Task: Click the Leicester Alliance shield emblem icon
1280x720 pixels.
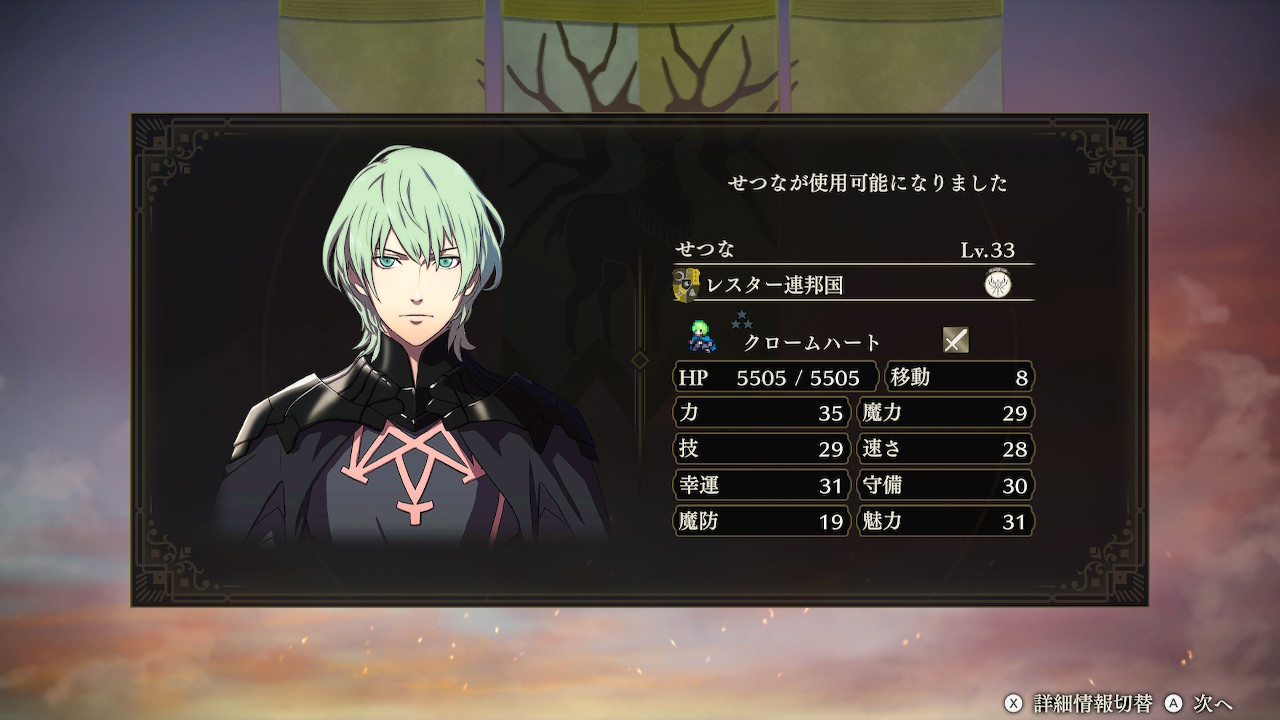Action: coord(686,285)
